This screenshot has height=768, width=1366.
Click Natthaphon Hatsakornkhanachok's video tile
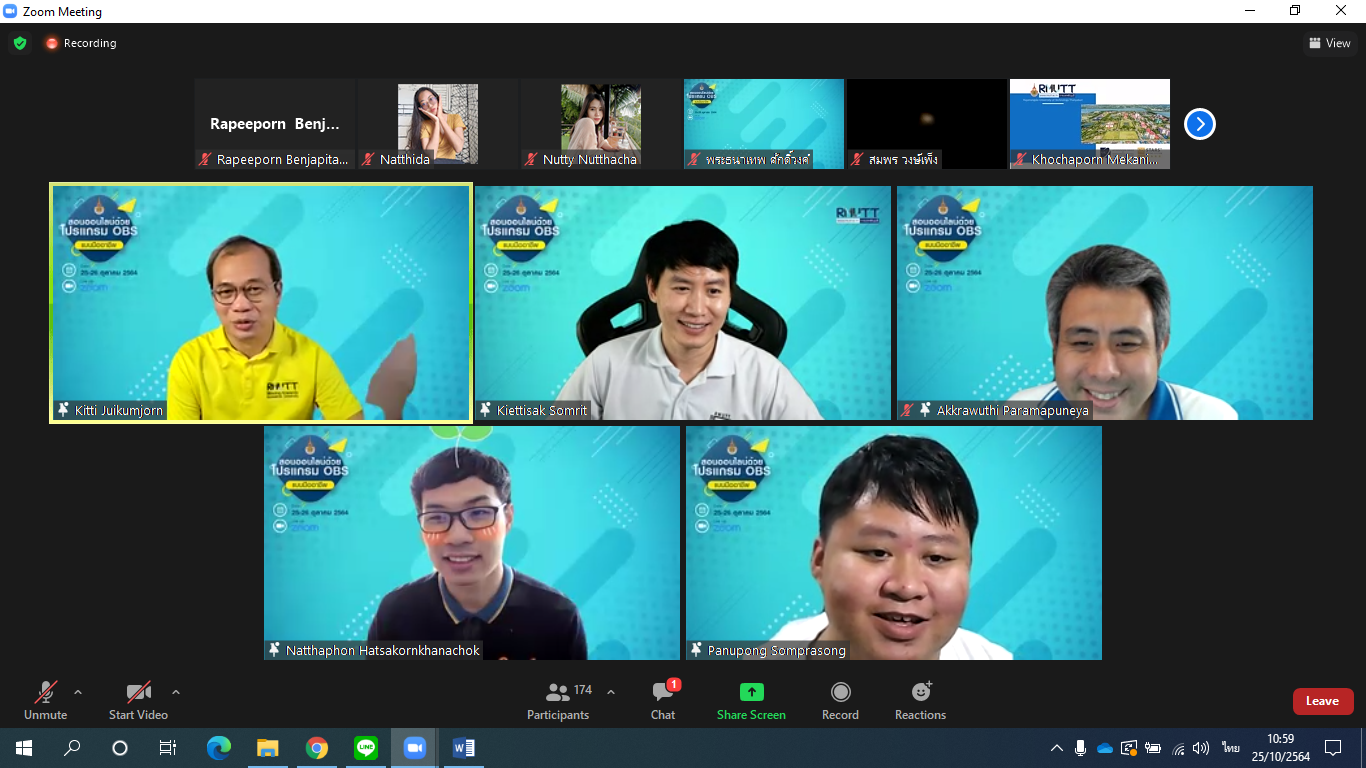point(472,543)
